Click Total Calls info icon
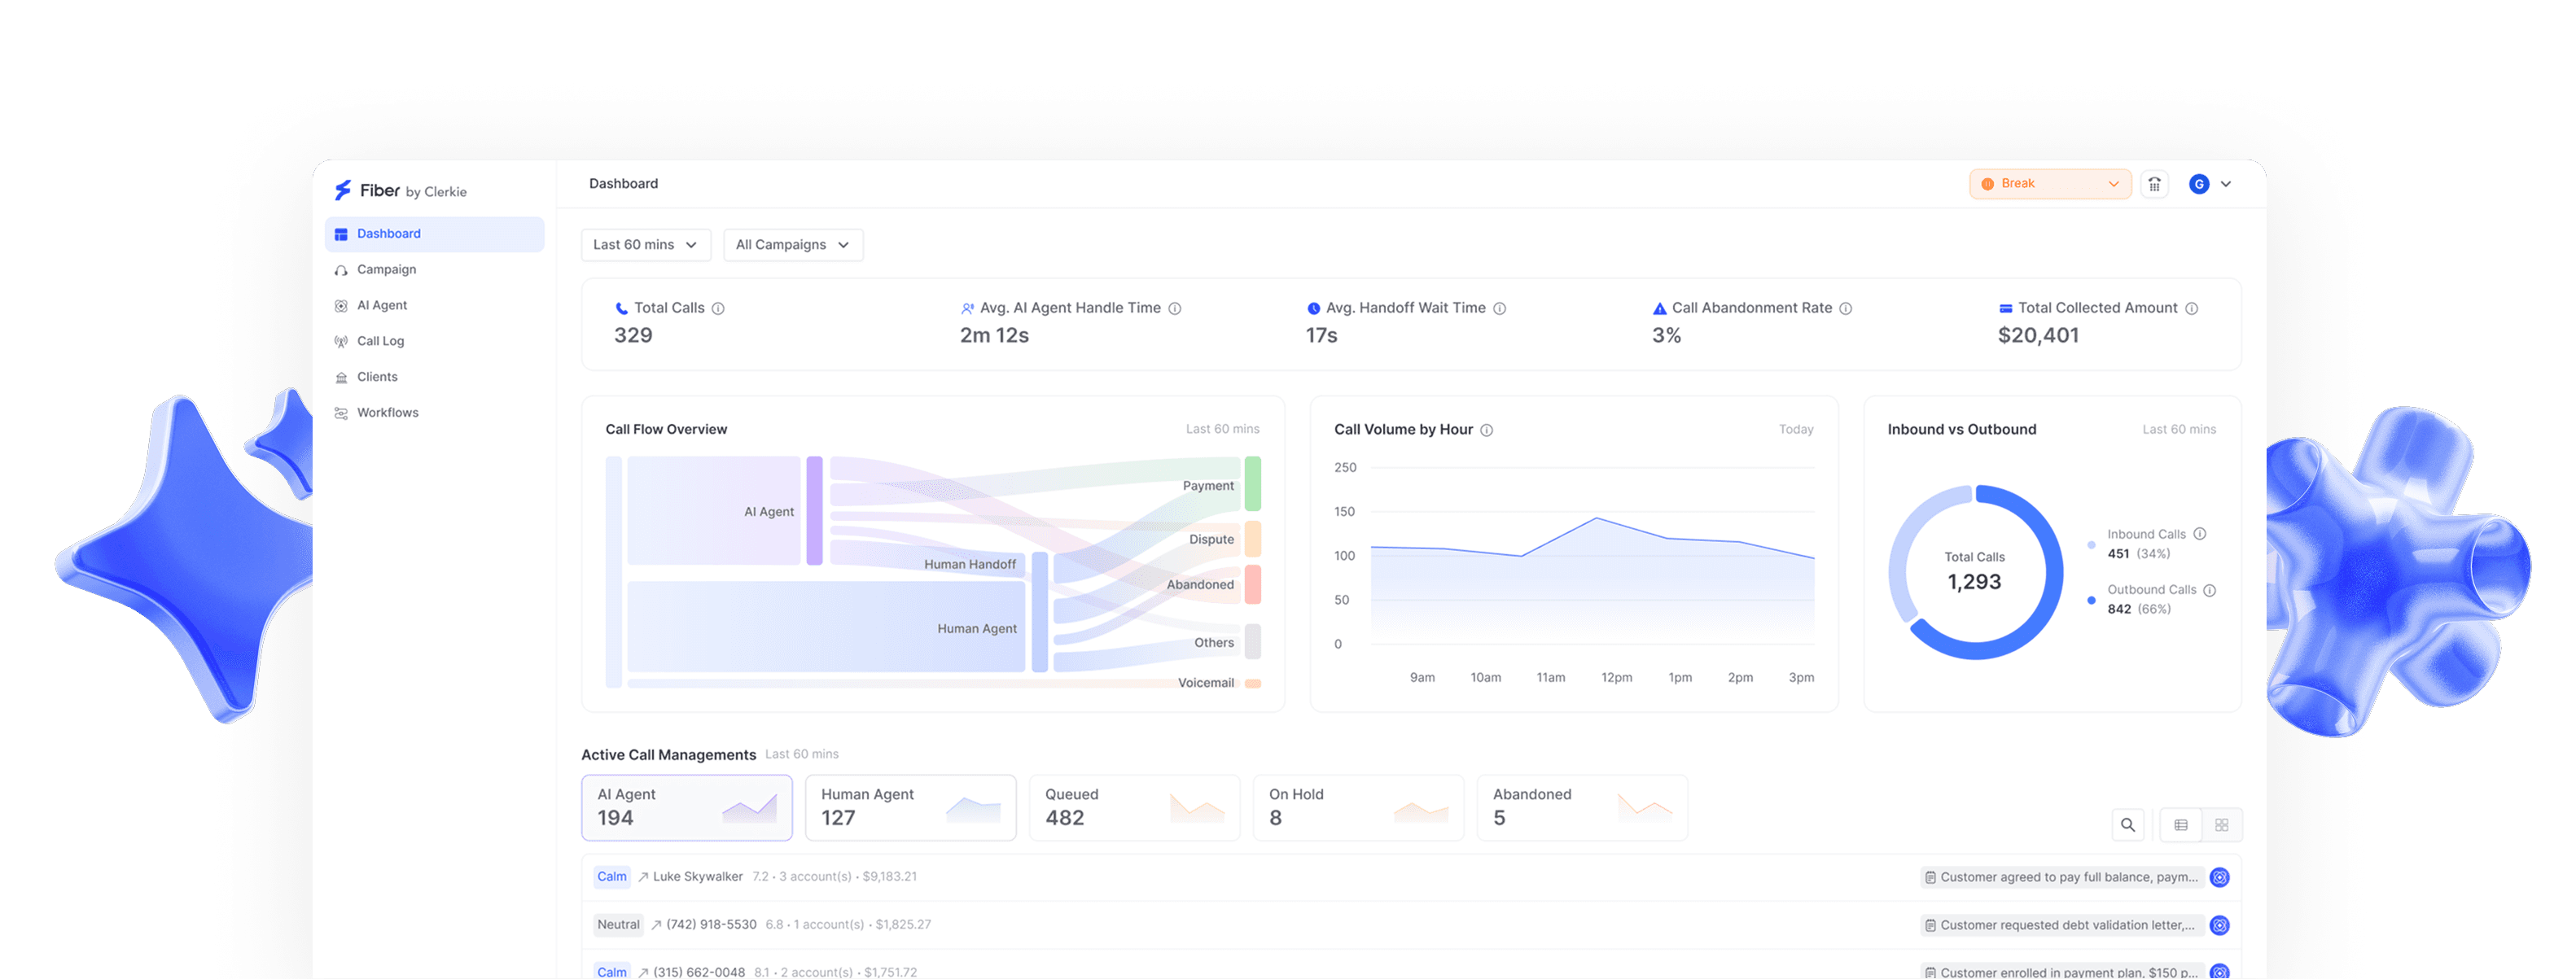 click(x=718, y=309)
